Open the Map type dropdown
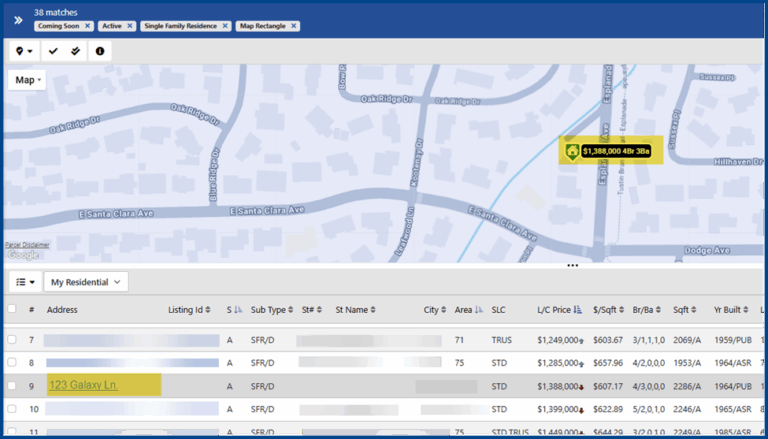 point(28,80)
